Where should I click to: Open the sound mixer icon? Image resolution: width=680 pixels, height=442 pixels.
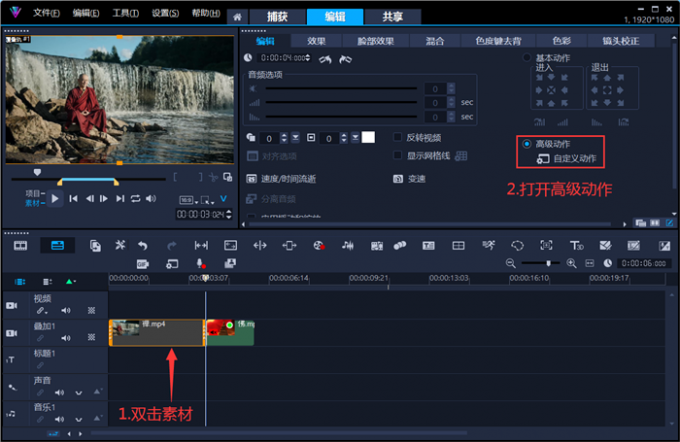(x=347, y=246)
